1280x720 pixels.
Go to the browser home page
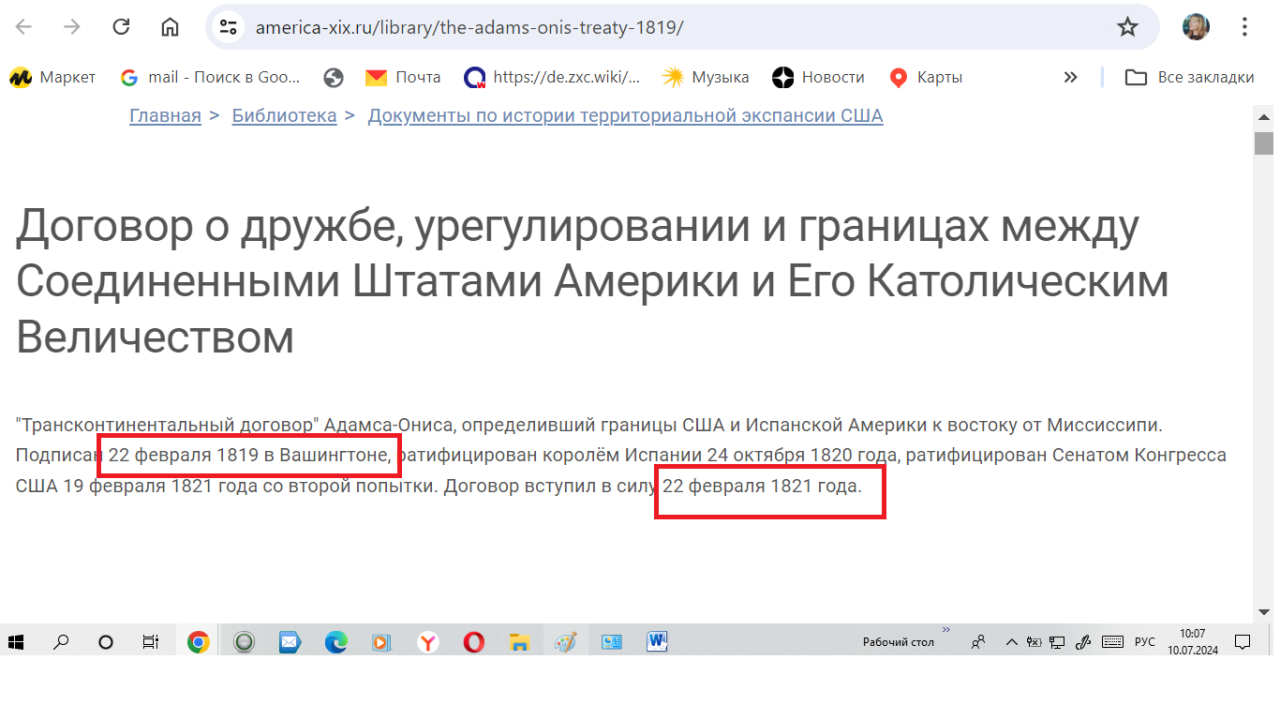tap(170, 27)
